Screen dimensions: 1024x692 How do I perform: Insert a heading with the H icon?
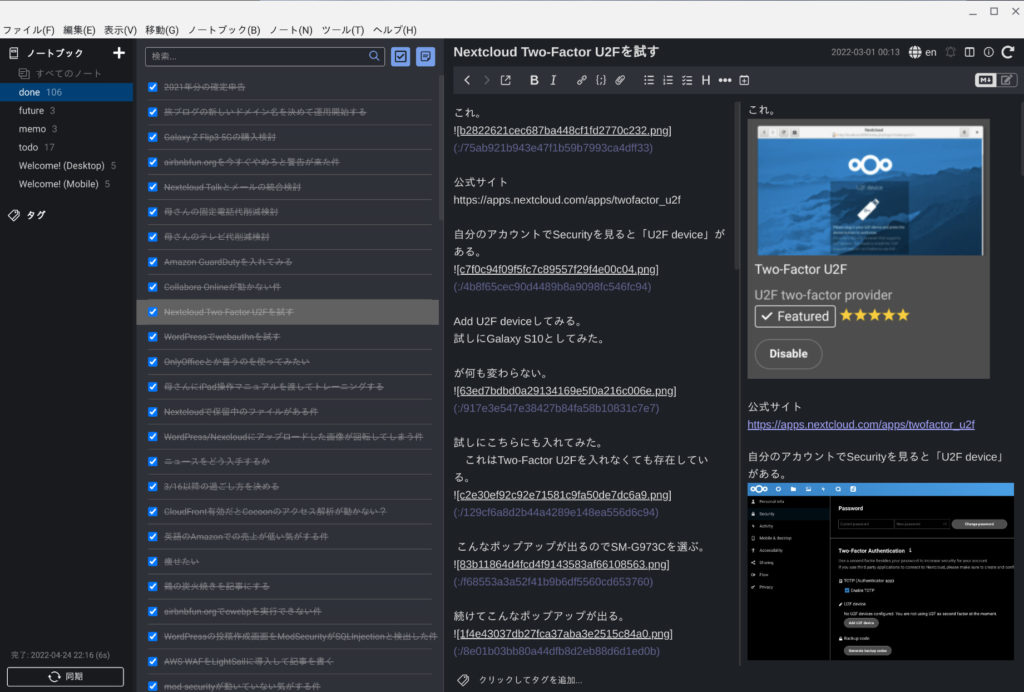[x=706, y=80]
